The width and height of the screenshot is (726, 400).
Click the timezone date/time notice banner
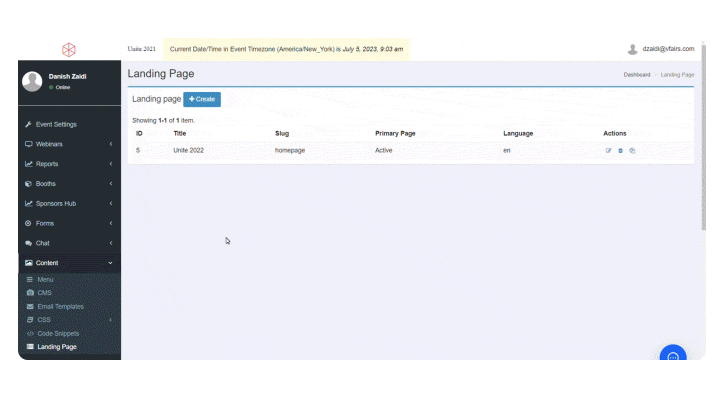(x=286, y=49)
